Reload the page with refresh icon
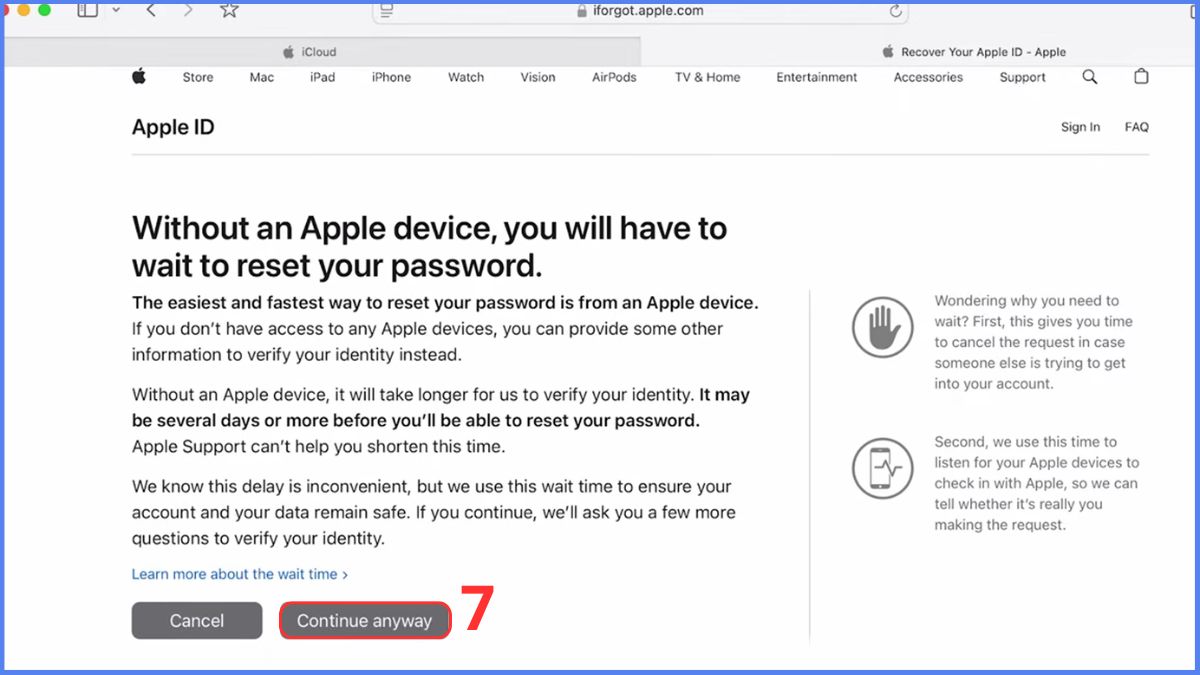The height and width of the screenshot is (675, 1200). coord(896,11)
